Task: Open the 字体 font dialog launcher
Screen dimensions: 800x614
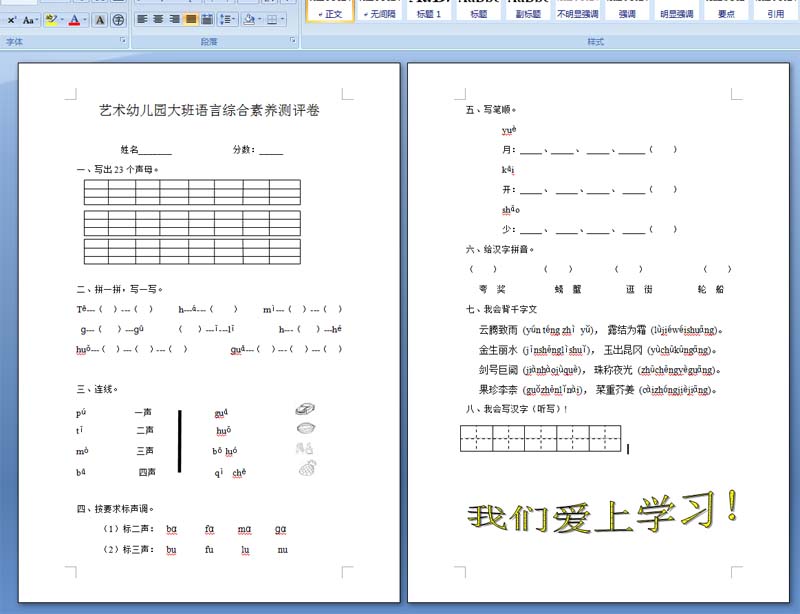Action: 123,40
